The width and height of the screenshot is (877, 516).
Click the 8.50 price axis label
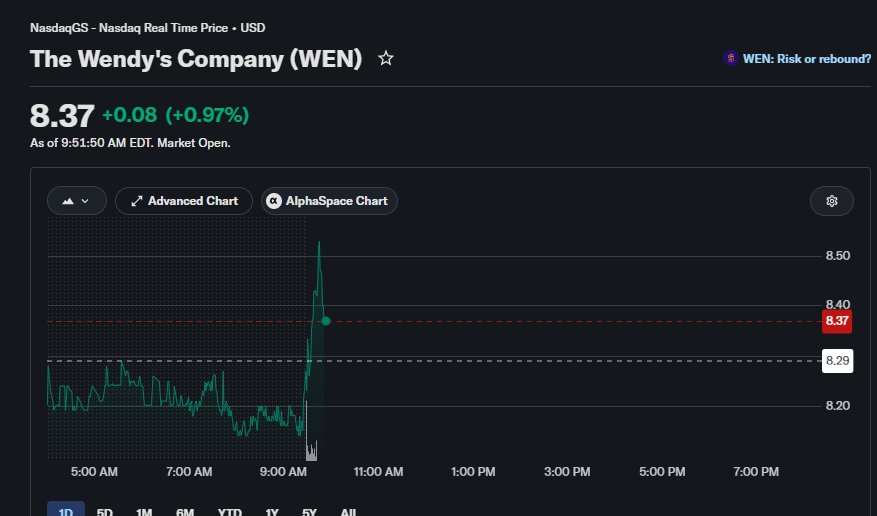838,255
